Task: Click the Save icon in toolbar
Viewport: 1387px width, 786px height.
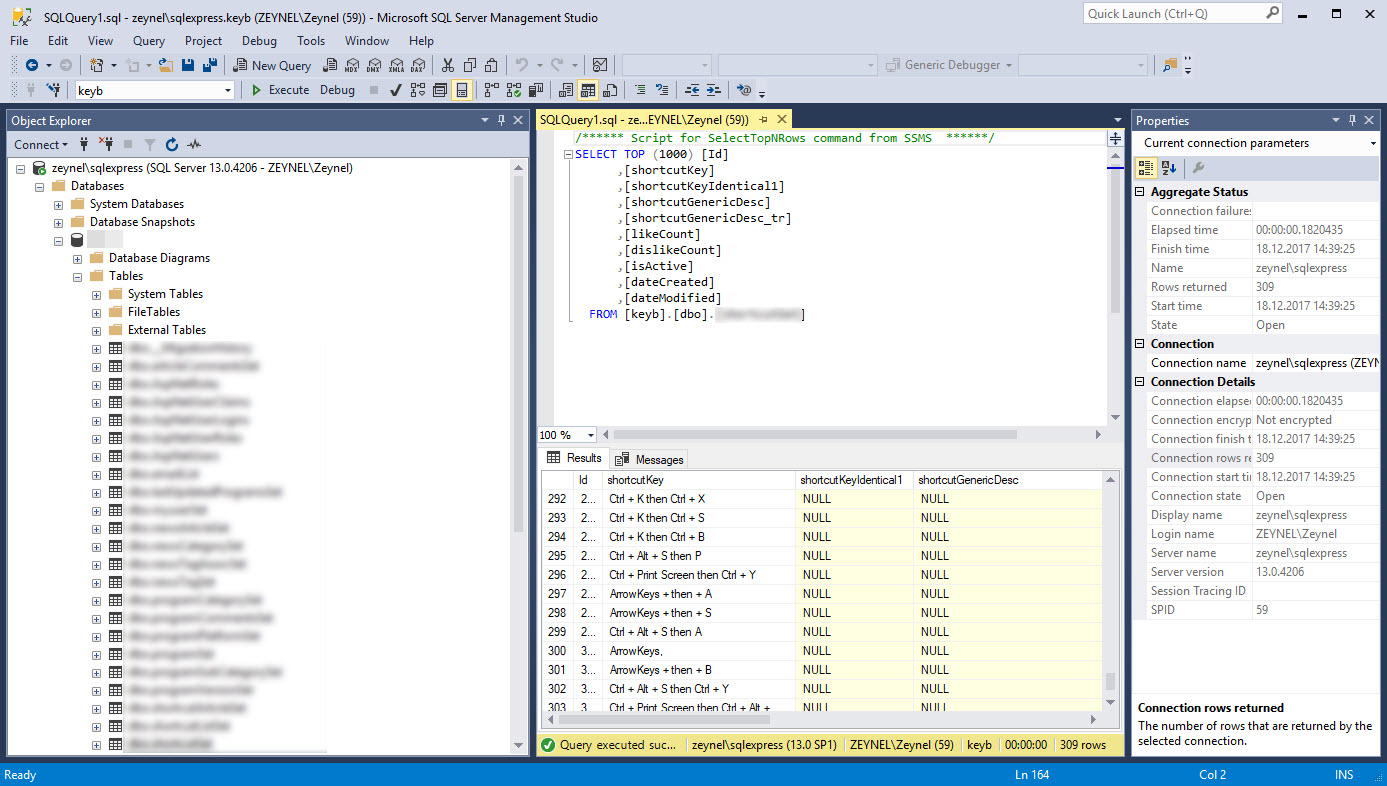Action: 188,65
